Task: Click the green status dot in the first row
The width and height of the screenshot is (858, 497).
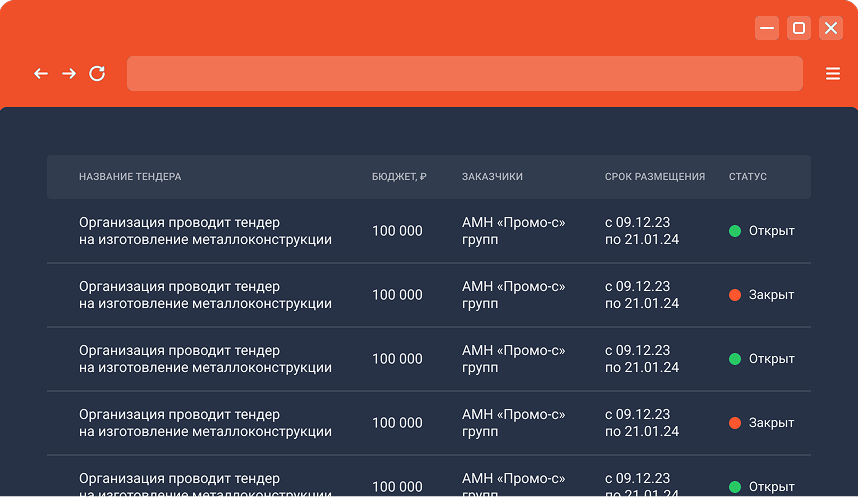Action: 735,231
